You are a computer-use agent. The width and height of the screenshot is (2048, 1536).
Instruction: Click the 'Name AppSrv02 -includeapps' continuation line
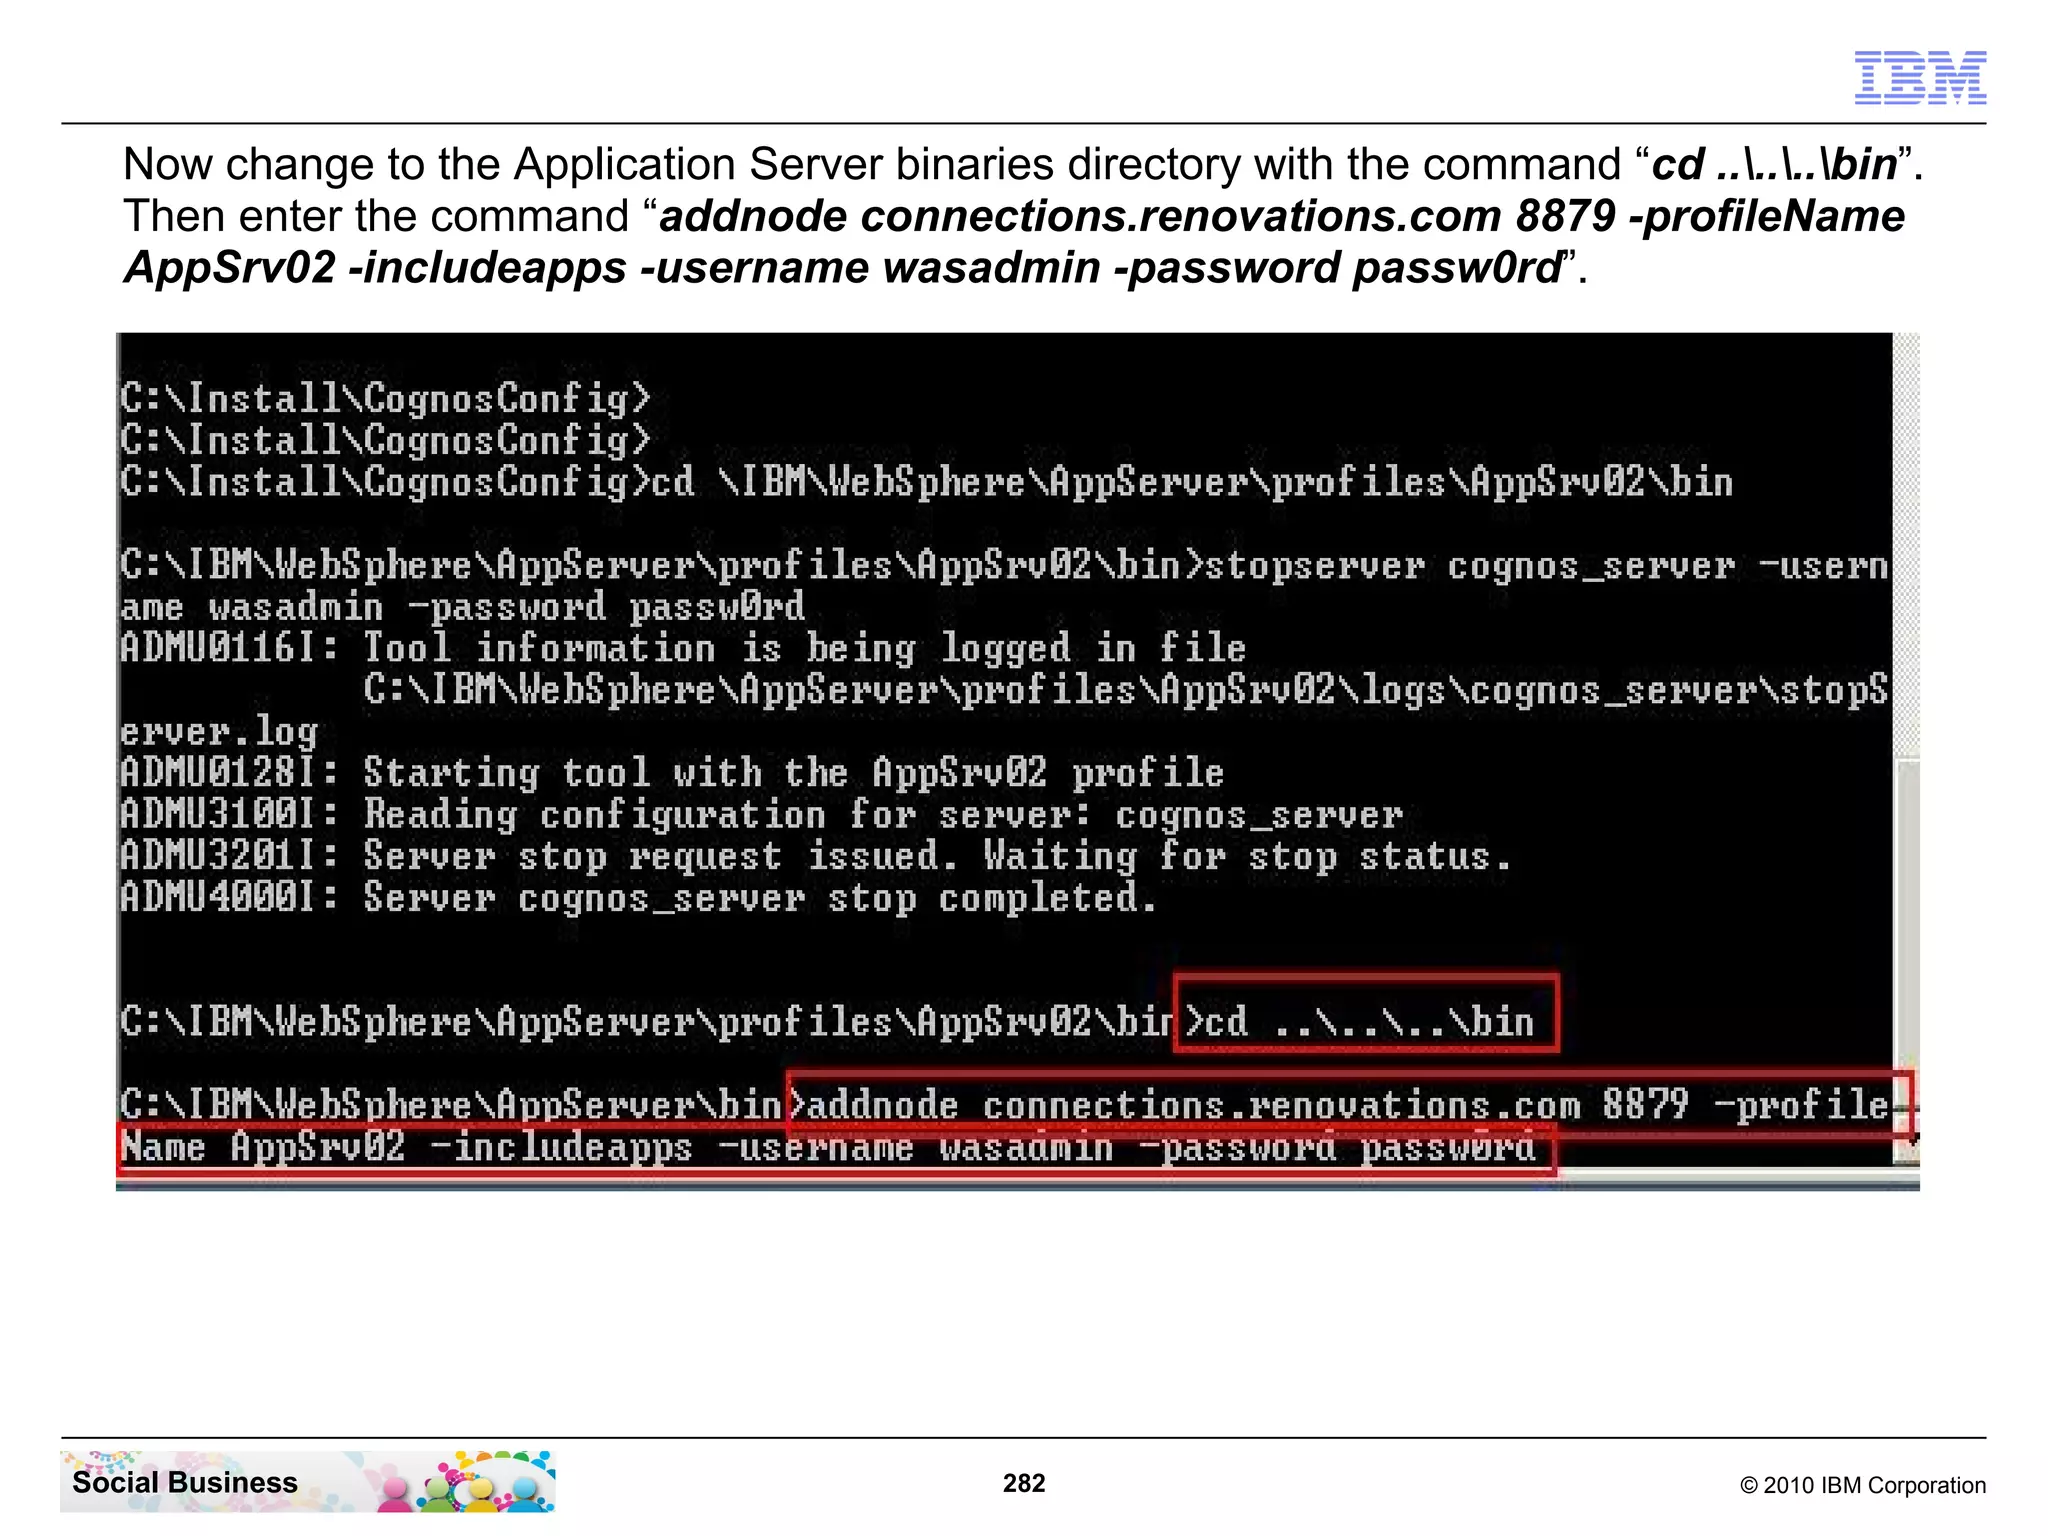click(827, 1147)
